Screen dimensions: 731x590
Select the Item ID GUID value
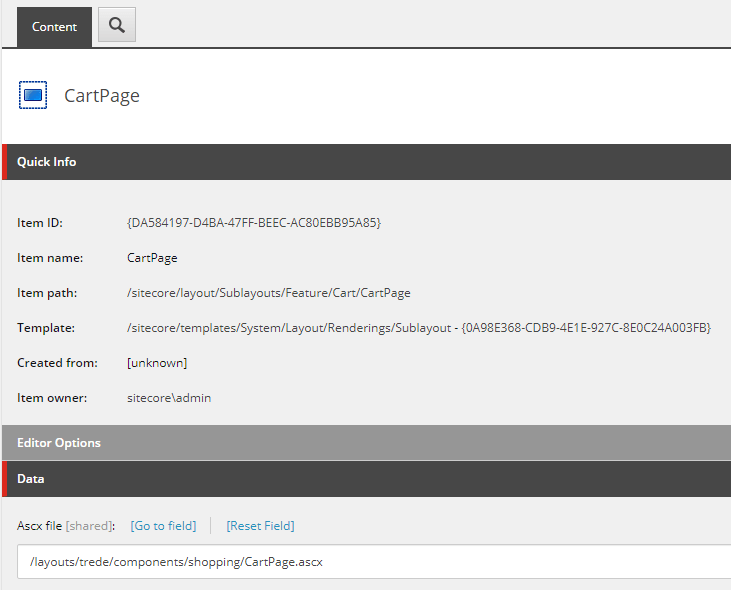coord(254,222)
